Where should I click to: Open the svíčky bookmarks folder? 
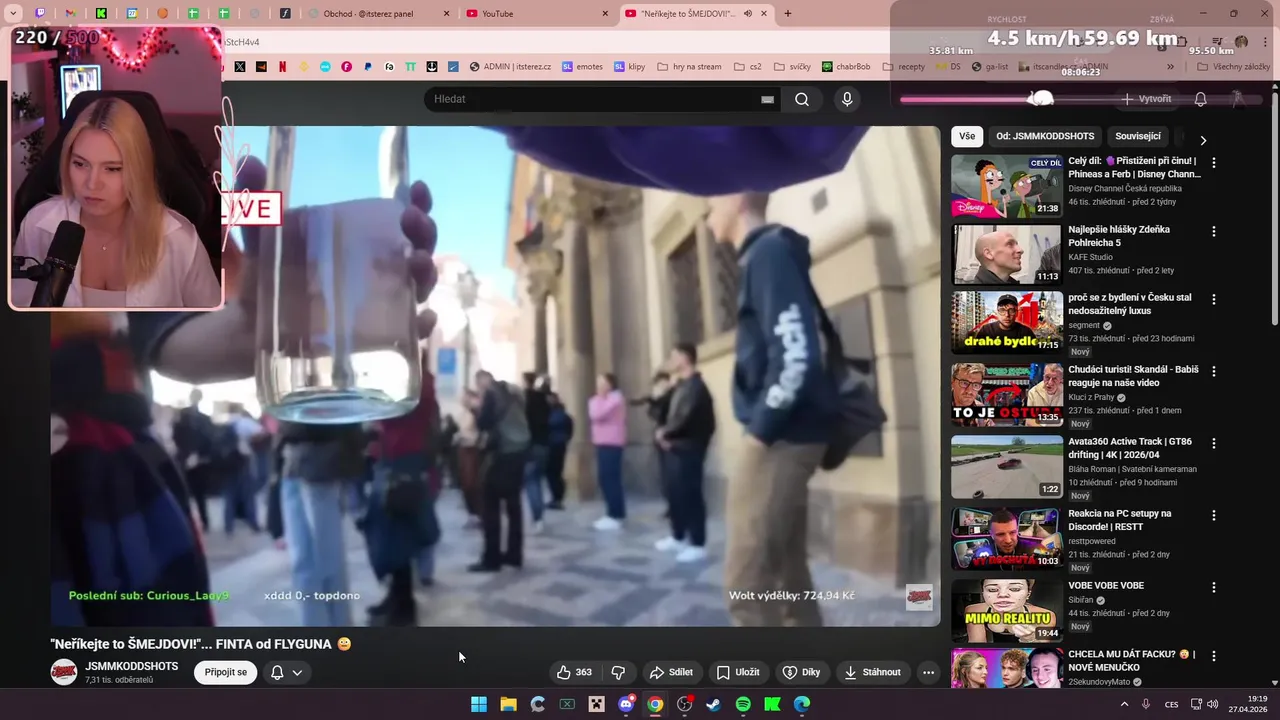pos(792,67)
